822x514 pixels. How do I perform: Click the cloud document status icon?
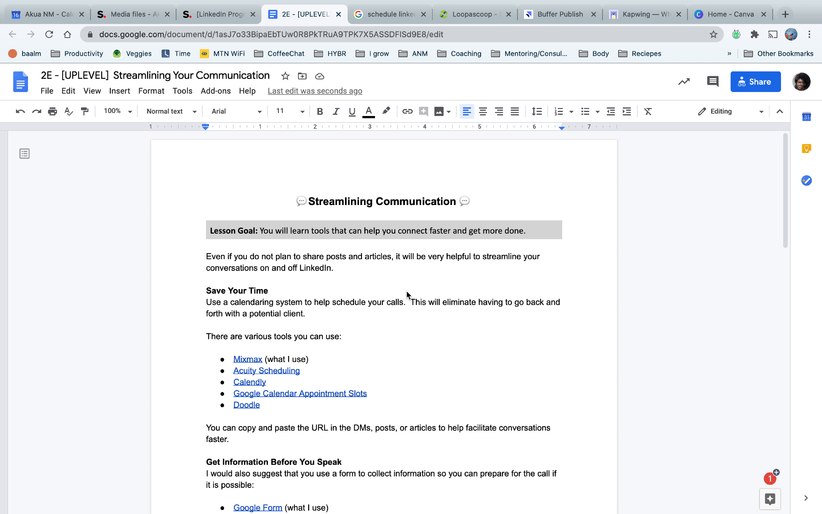pyautogui.click(x=319, y=76)
